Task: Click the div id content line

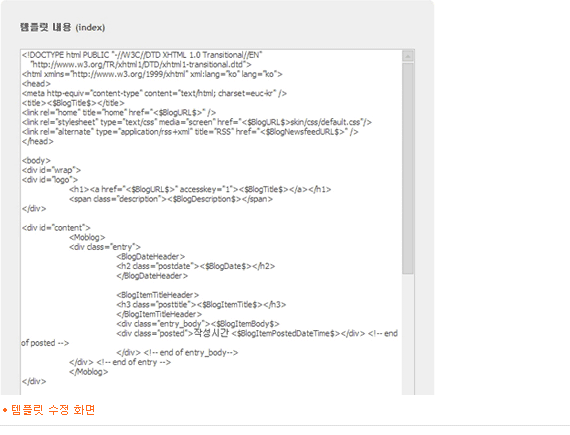Action: pyautogui.click(x=56, y=228)
